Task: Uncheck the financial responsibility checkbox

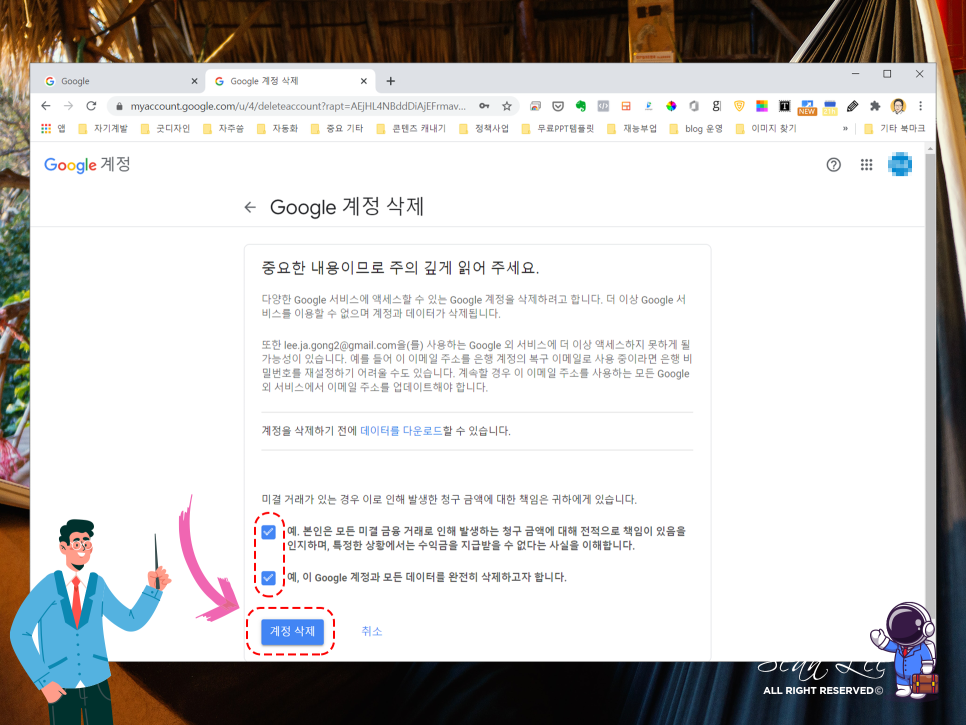Action: (x=268, y=532)
